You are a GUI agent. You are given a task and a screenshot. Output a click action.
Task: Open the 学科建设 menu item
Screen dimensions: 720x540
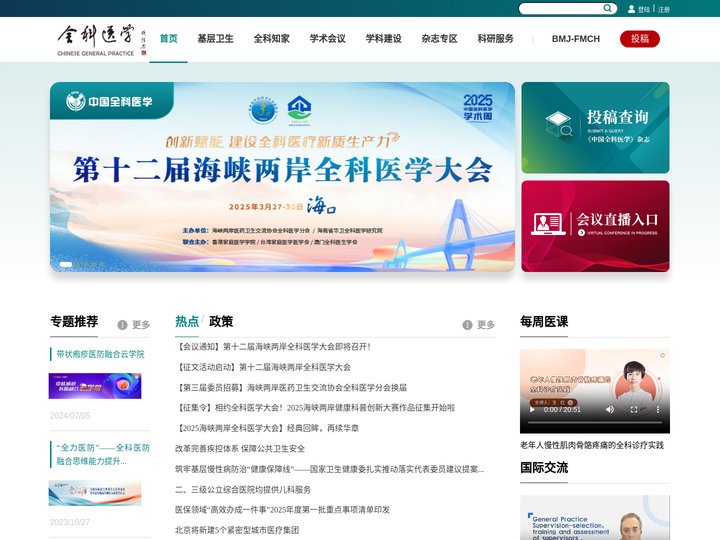[x=383, y=39]
